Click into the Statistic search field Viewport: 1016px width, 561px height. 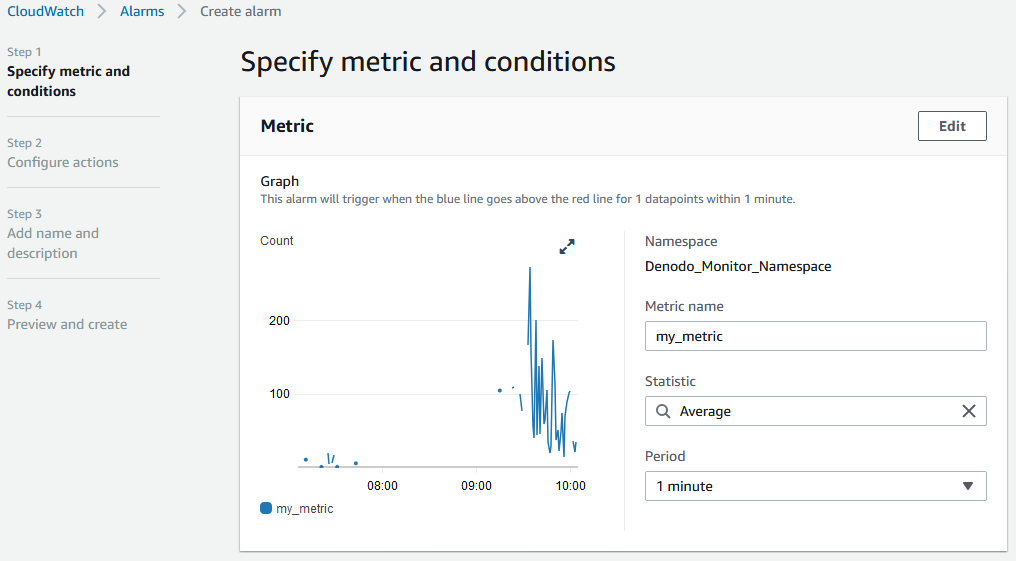tap(816, 411)
